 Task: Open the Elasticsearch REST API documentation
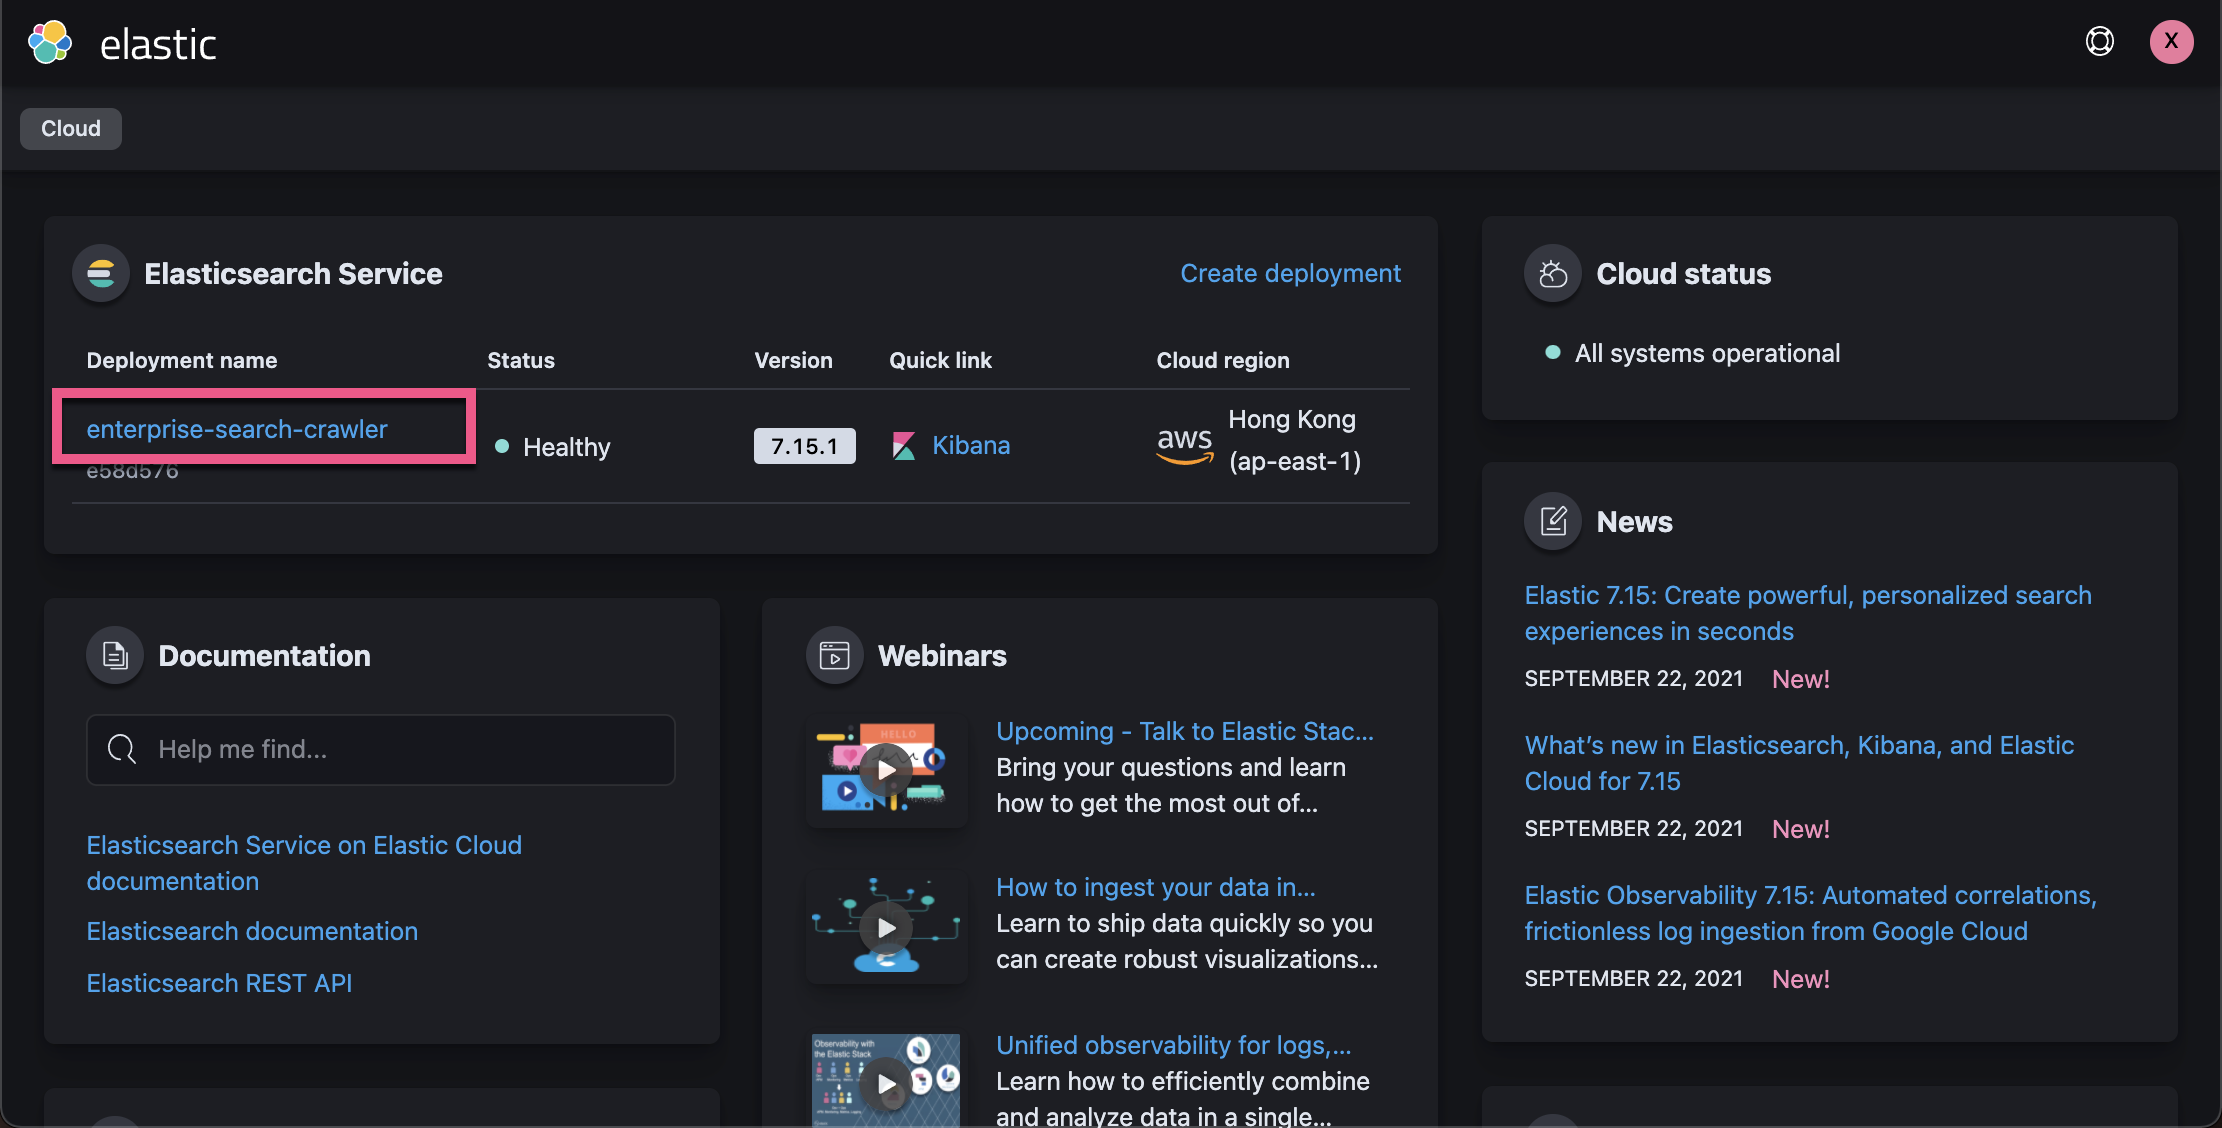tap(218, 983)
